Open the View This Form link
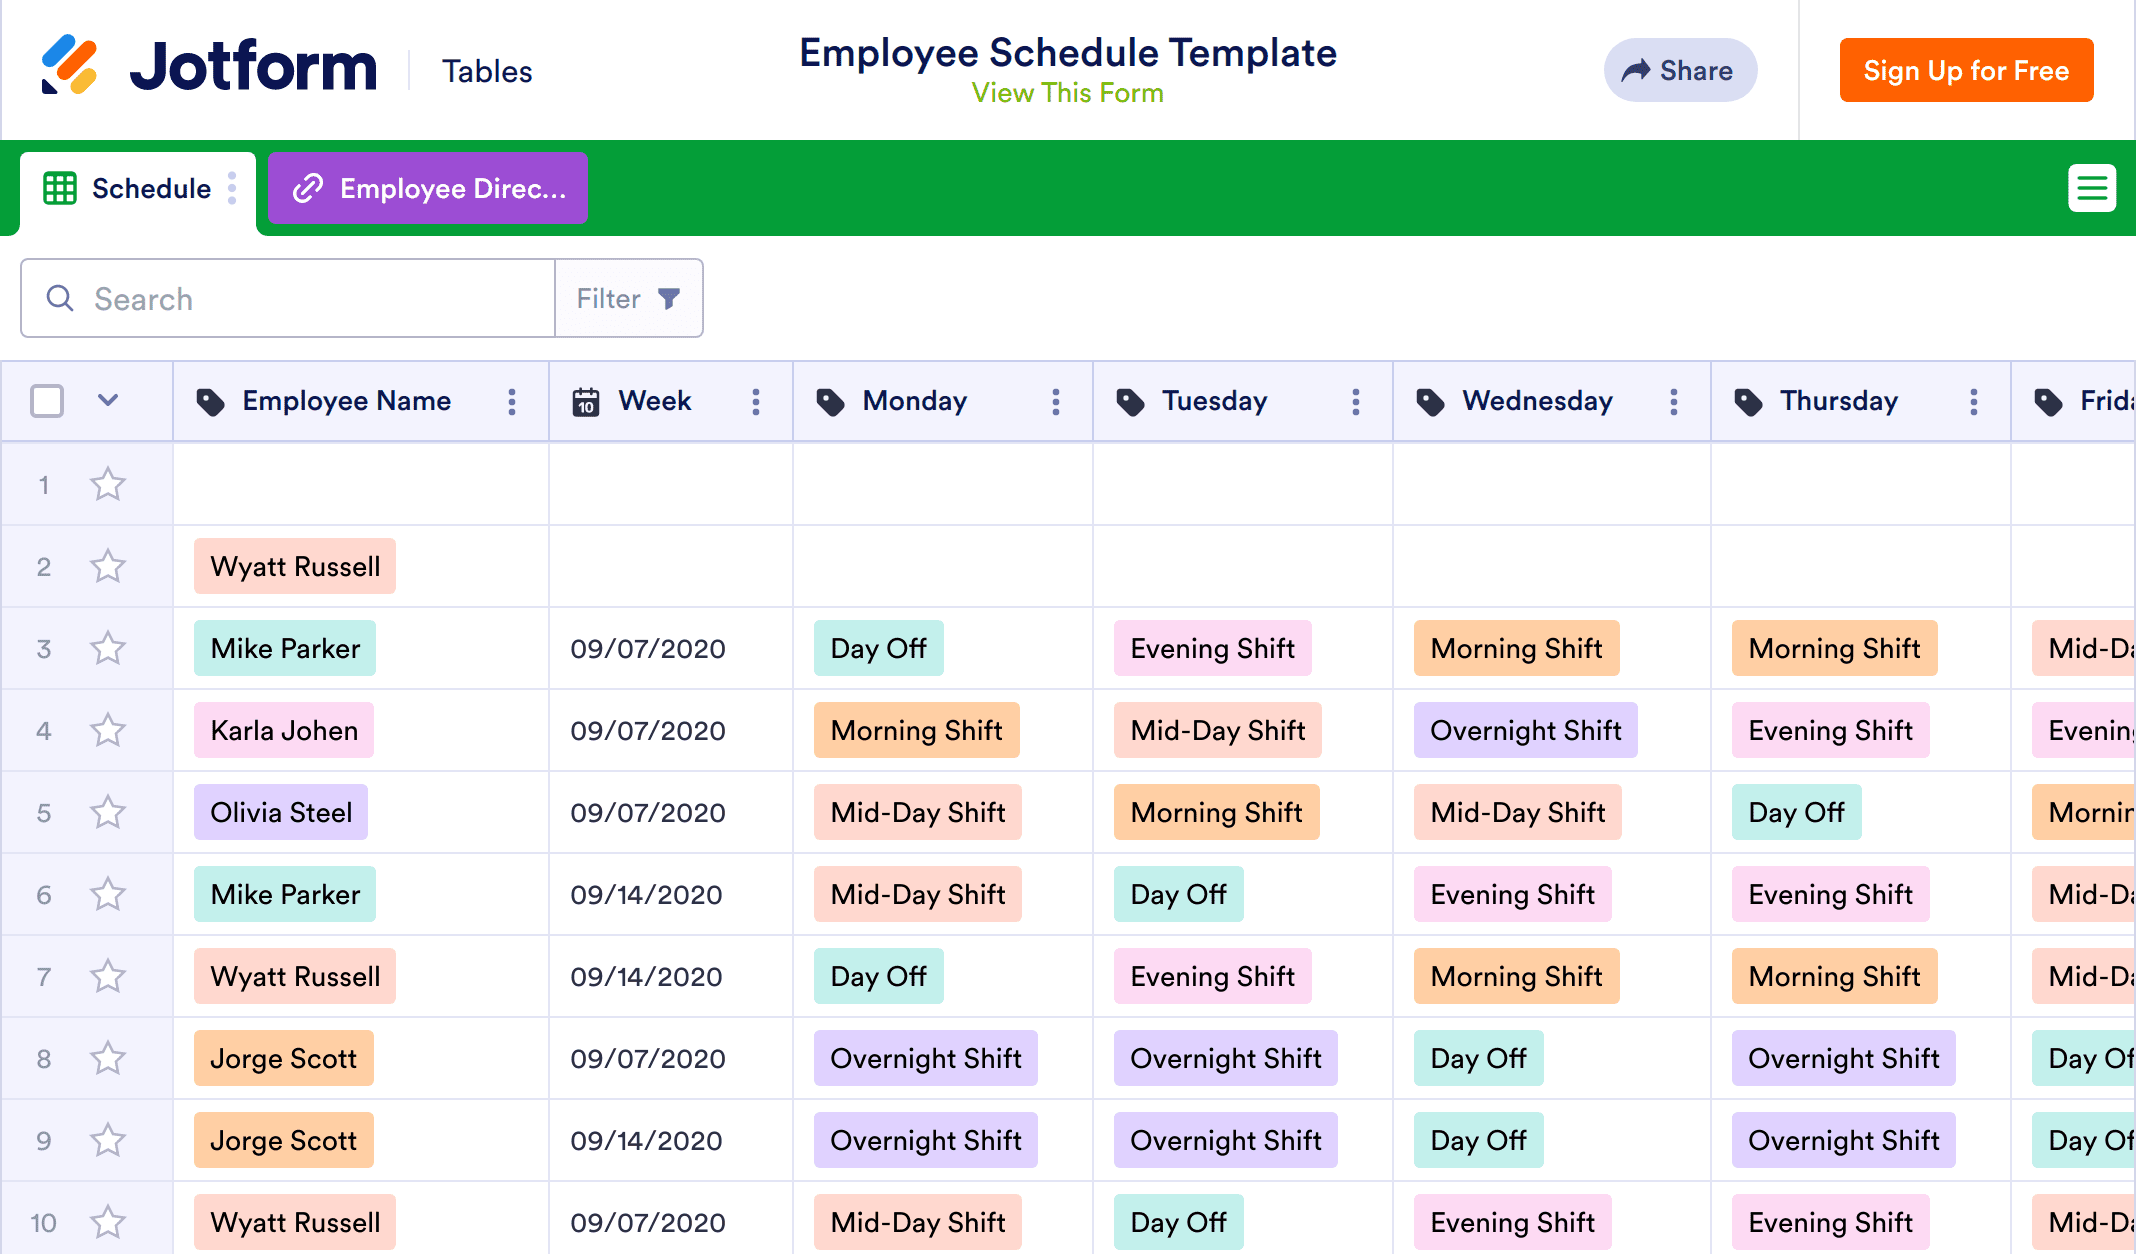This screenshot has height=1254, width=2136. point(1067,93)
